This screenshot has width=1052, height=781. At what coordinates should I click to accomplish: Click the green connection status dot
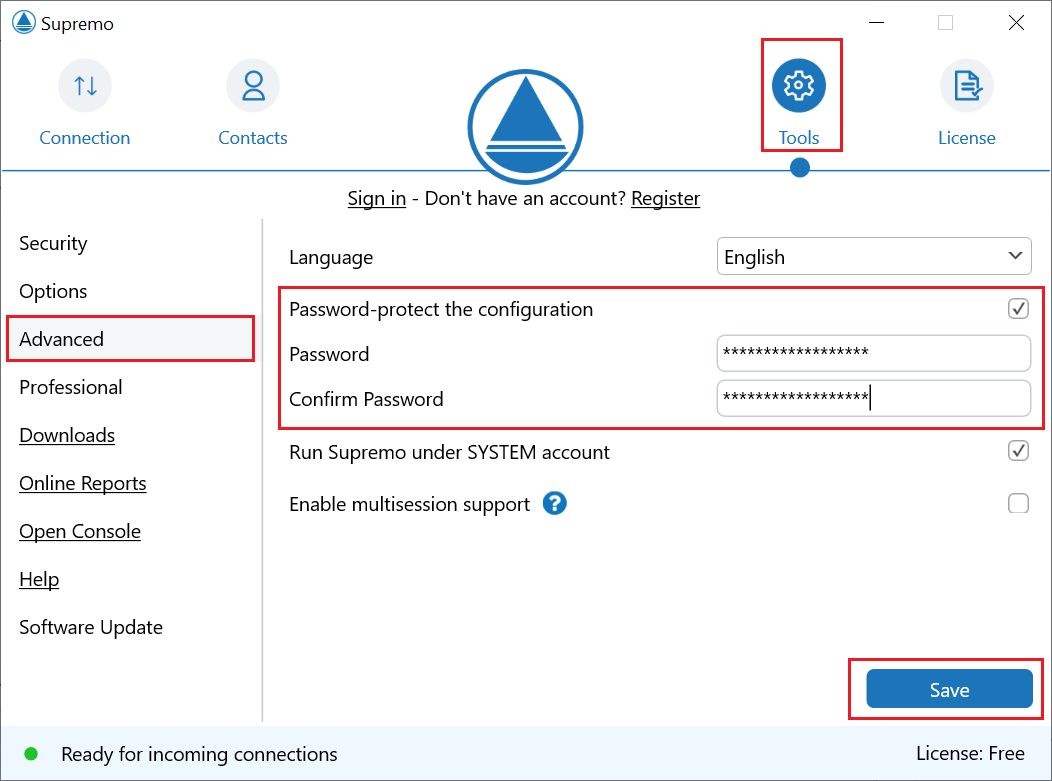[31, 753]
